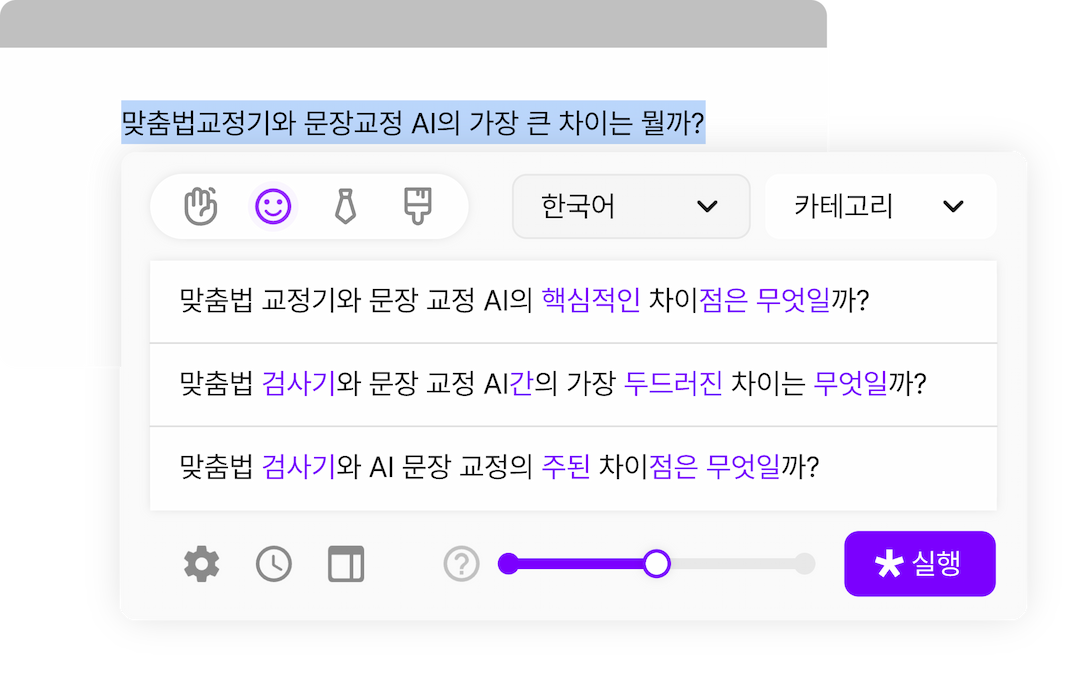Open history with the clock icon
Viewport: 1080px width, 673px height.
click(x=274, y=565)
